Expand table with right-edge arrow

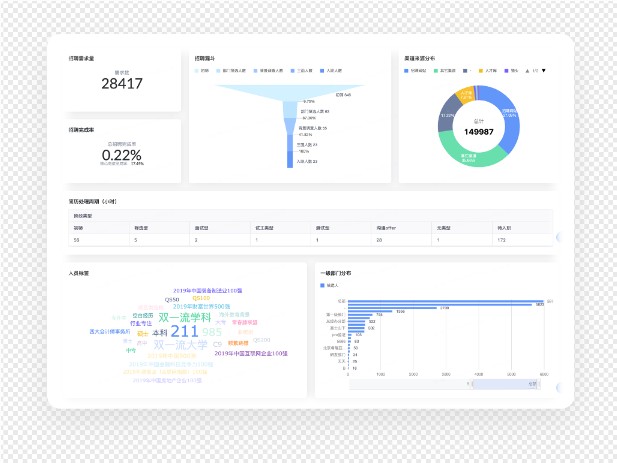[558, 238]
